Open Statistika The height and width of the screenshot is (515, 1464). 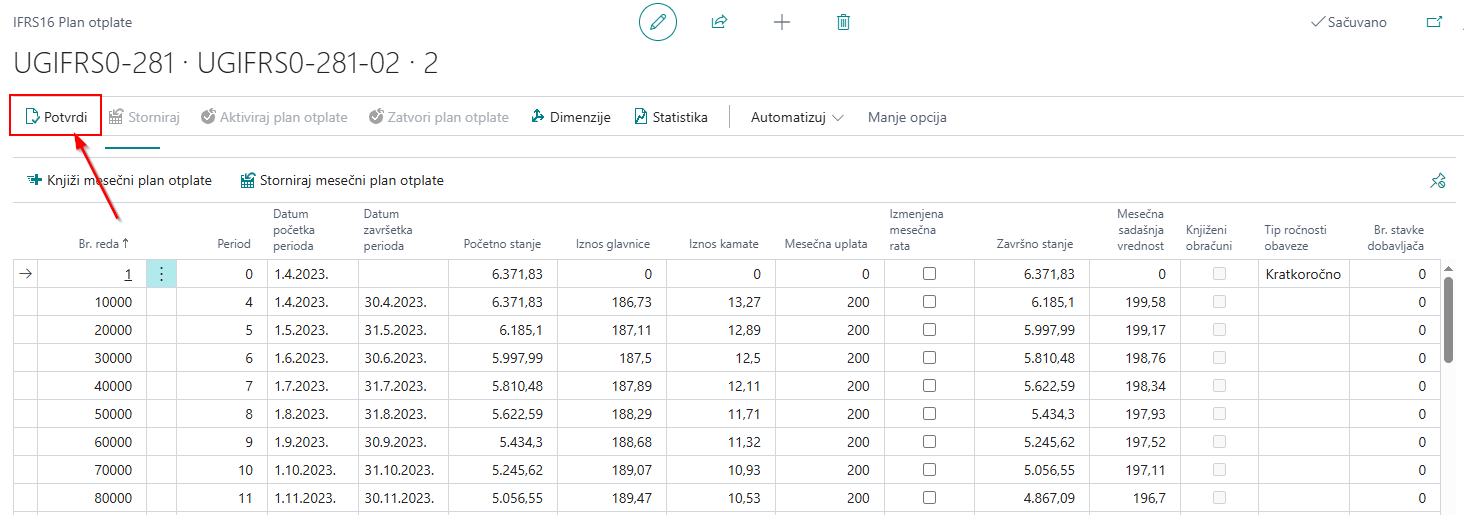[670, 117]
